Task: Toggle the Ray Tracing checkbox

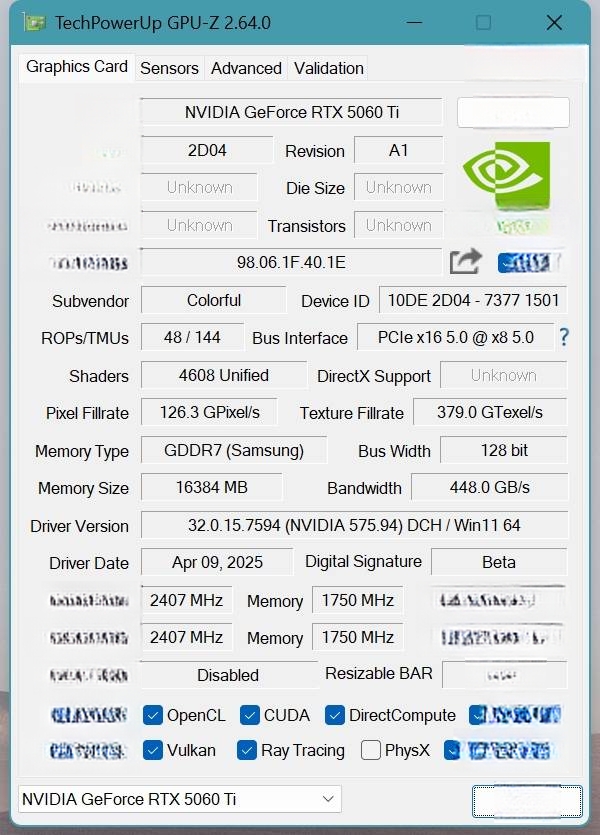Action: point(246,750)
